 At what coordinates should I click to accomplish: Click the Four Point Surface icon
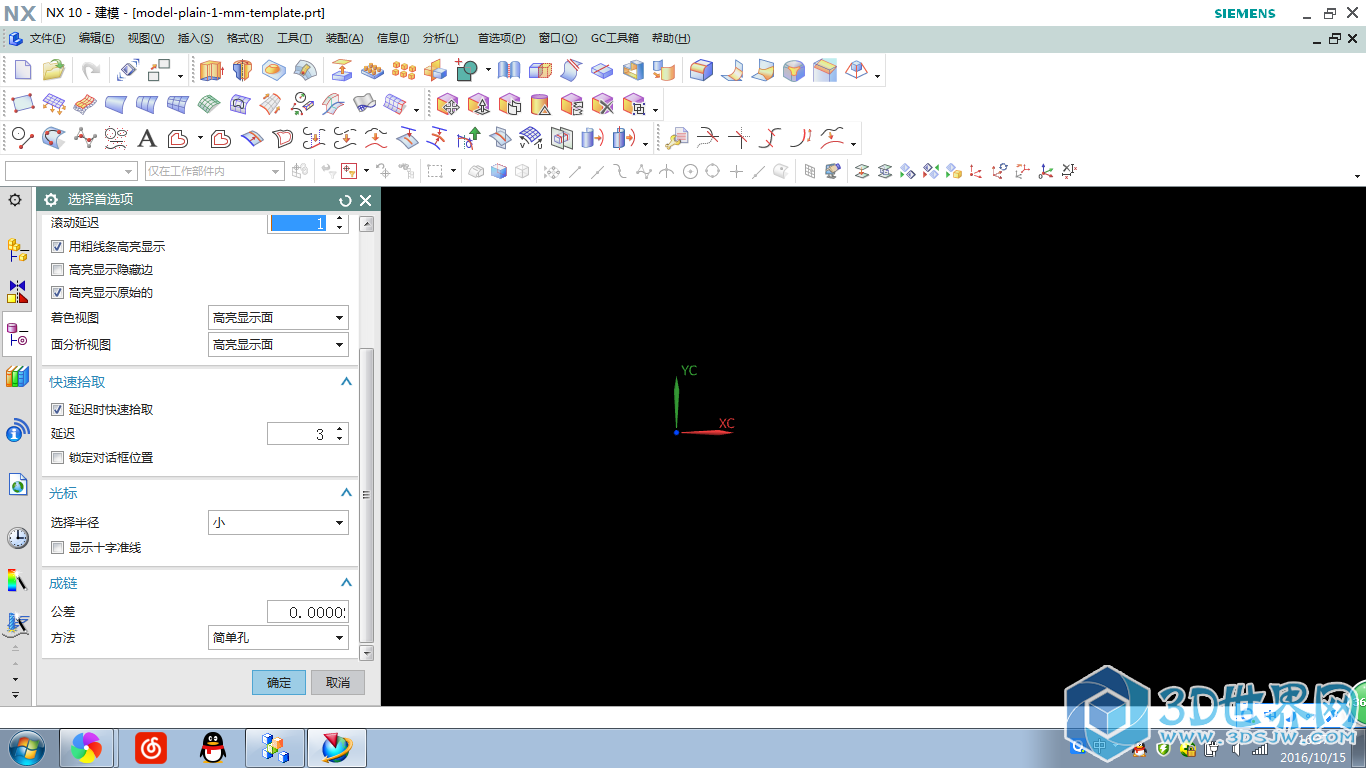(x=23, y=104)
